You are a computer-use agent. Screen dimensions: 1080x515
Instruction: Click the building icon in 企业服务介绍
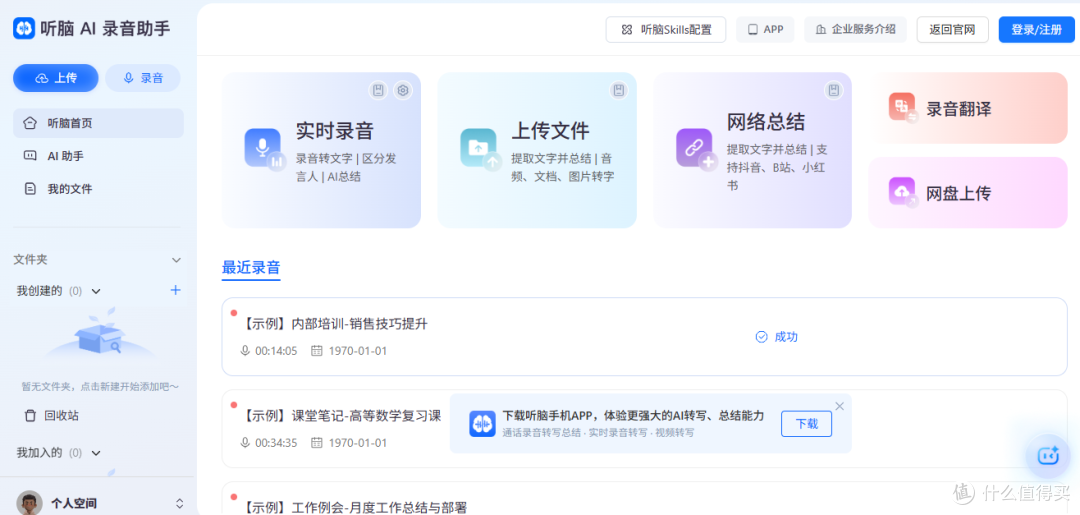820,30
